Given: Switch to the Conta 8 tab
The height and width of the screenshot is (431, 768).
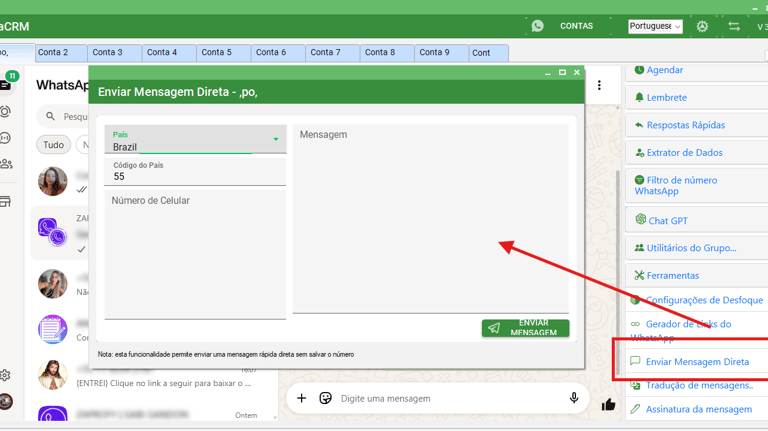Looking at the screenshot, I should point(387,52).
